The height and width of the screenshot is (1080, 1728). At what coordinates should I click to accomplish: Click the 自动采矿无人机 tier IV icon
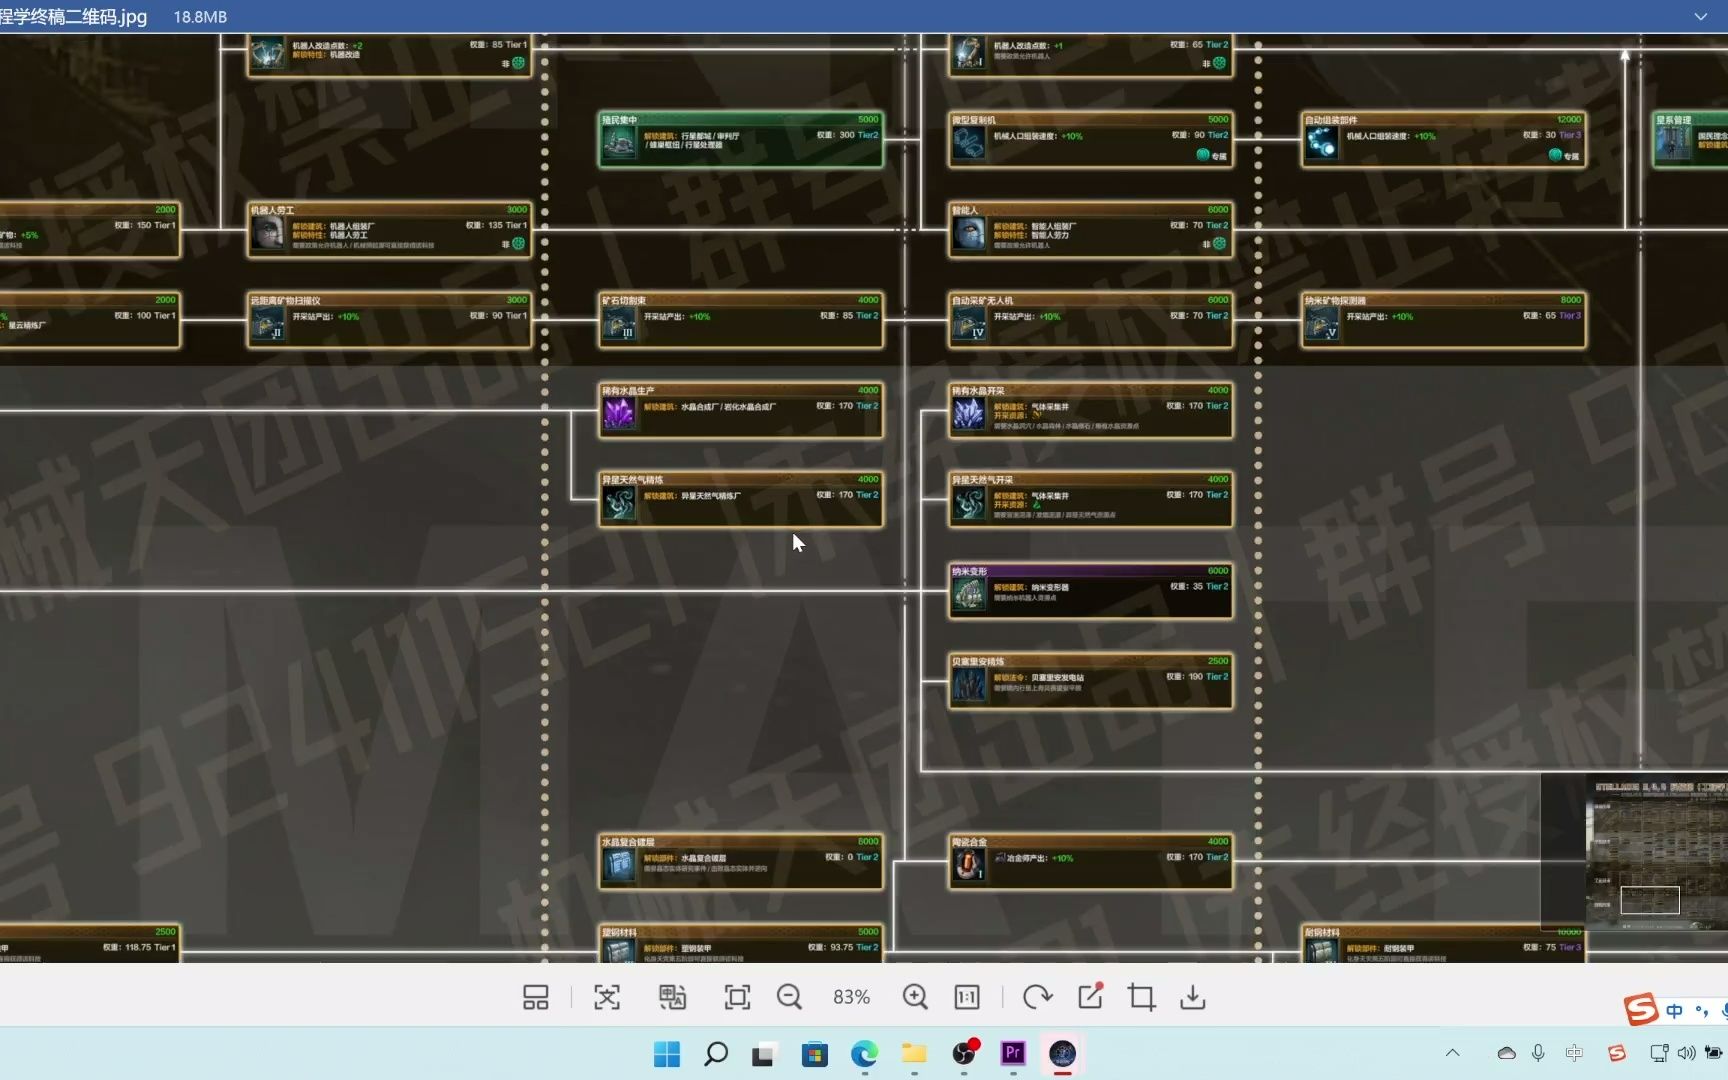point(968,324)
